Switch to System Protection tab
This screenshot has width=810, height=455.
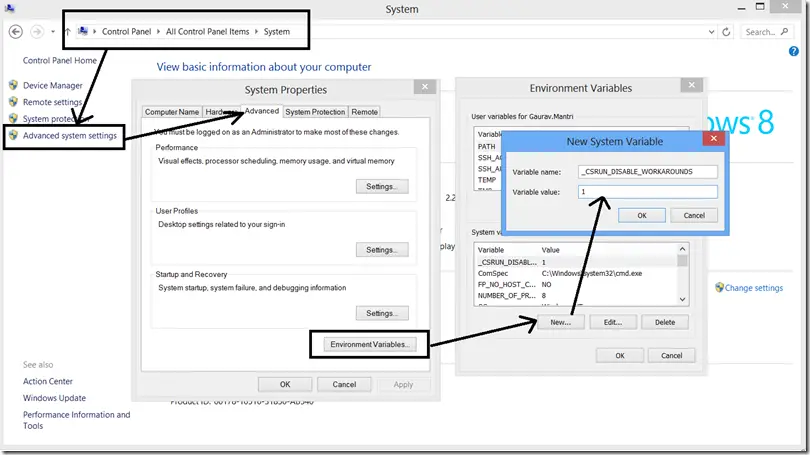pyautogui.click(x=315, y=112)
